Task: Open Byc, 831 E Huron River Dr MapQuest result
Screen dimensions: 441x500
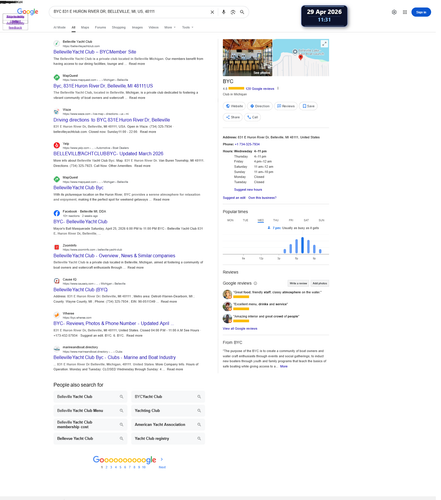Action: (103, 86)
